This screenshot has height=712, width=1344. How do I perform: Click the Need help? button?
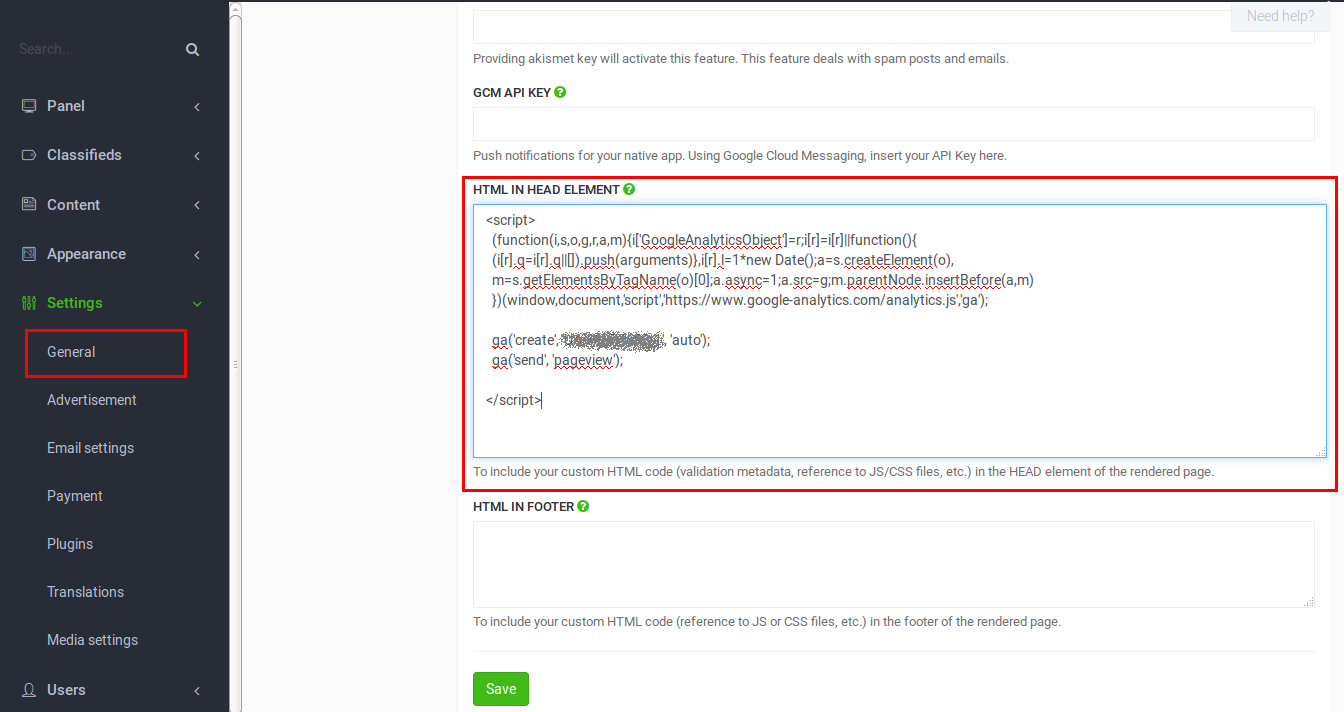click(1280, 16)
